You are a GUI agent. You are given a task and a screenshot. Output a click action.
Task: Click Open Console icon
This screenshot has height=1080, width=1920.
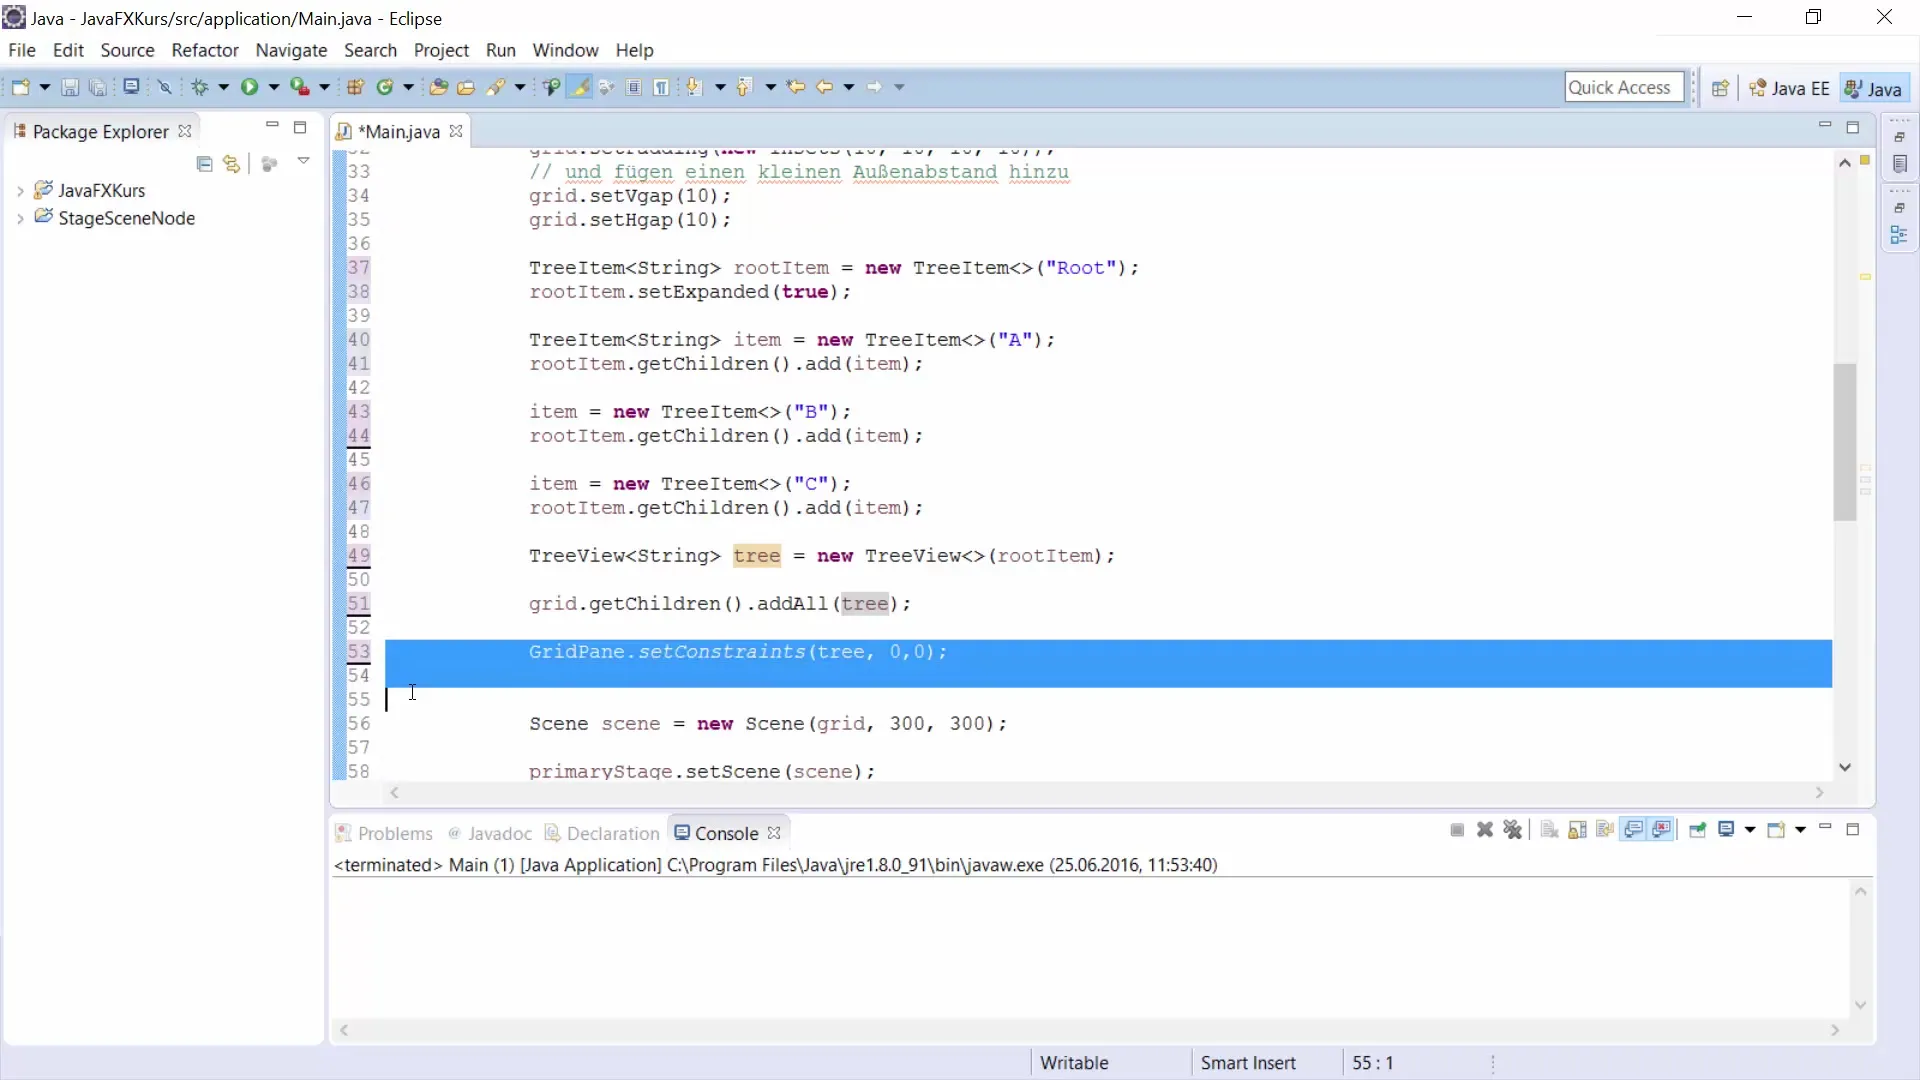1777,830
